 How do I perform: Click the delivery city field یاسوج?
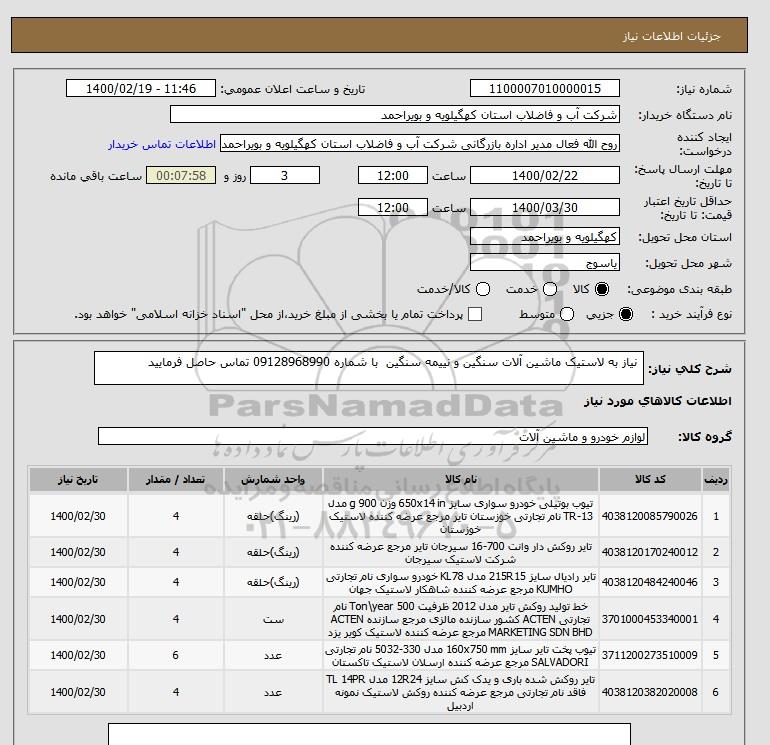pos(545,263)
